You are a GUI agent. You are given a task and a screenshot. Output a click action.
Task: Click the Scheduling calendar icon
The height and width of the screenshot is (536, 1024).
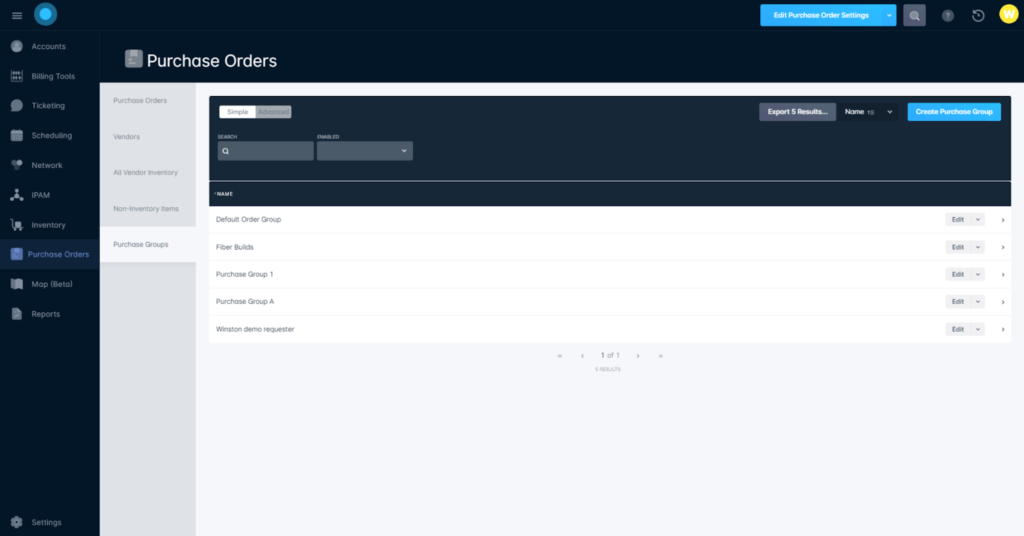(17, 136)
